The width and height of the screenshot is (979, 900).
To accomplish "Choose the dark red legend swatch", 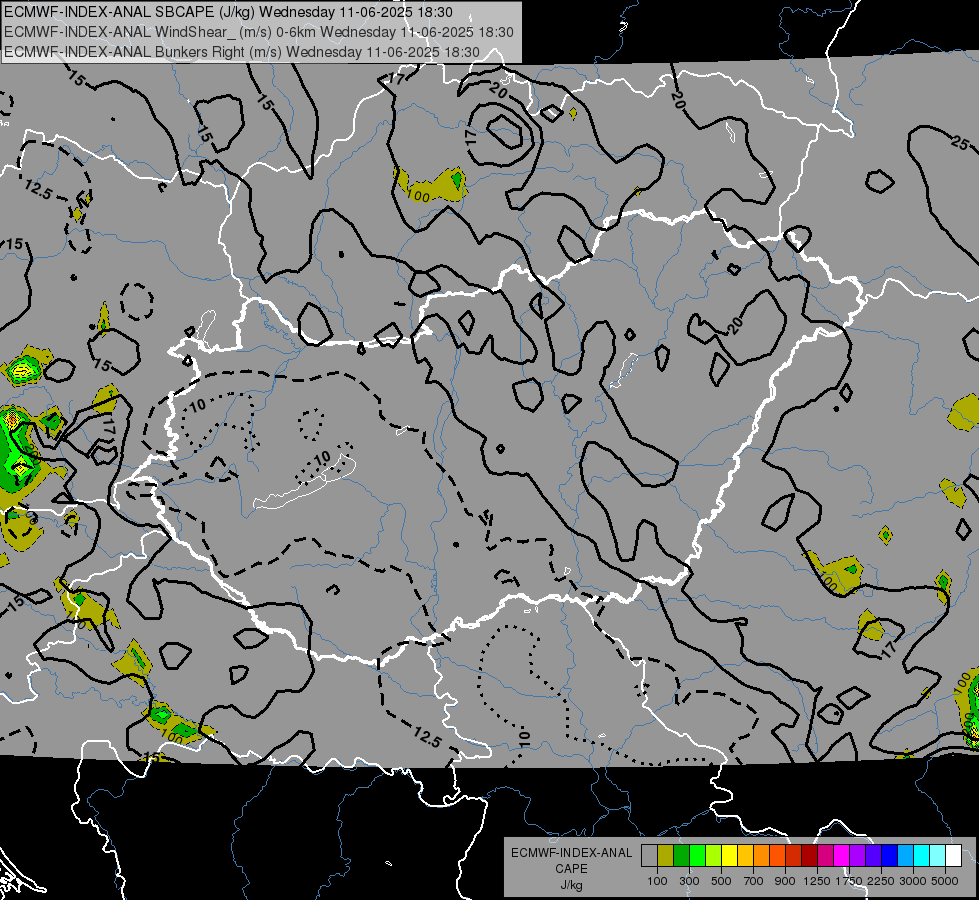I will (810, 856).
